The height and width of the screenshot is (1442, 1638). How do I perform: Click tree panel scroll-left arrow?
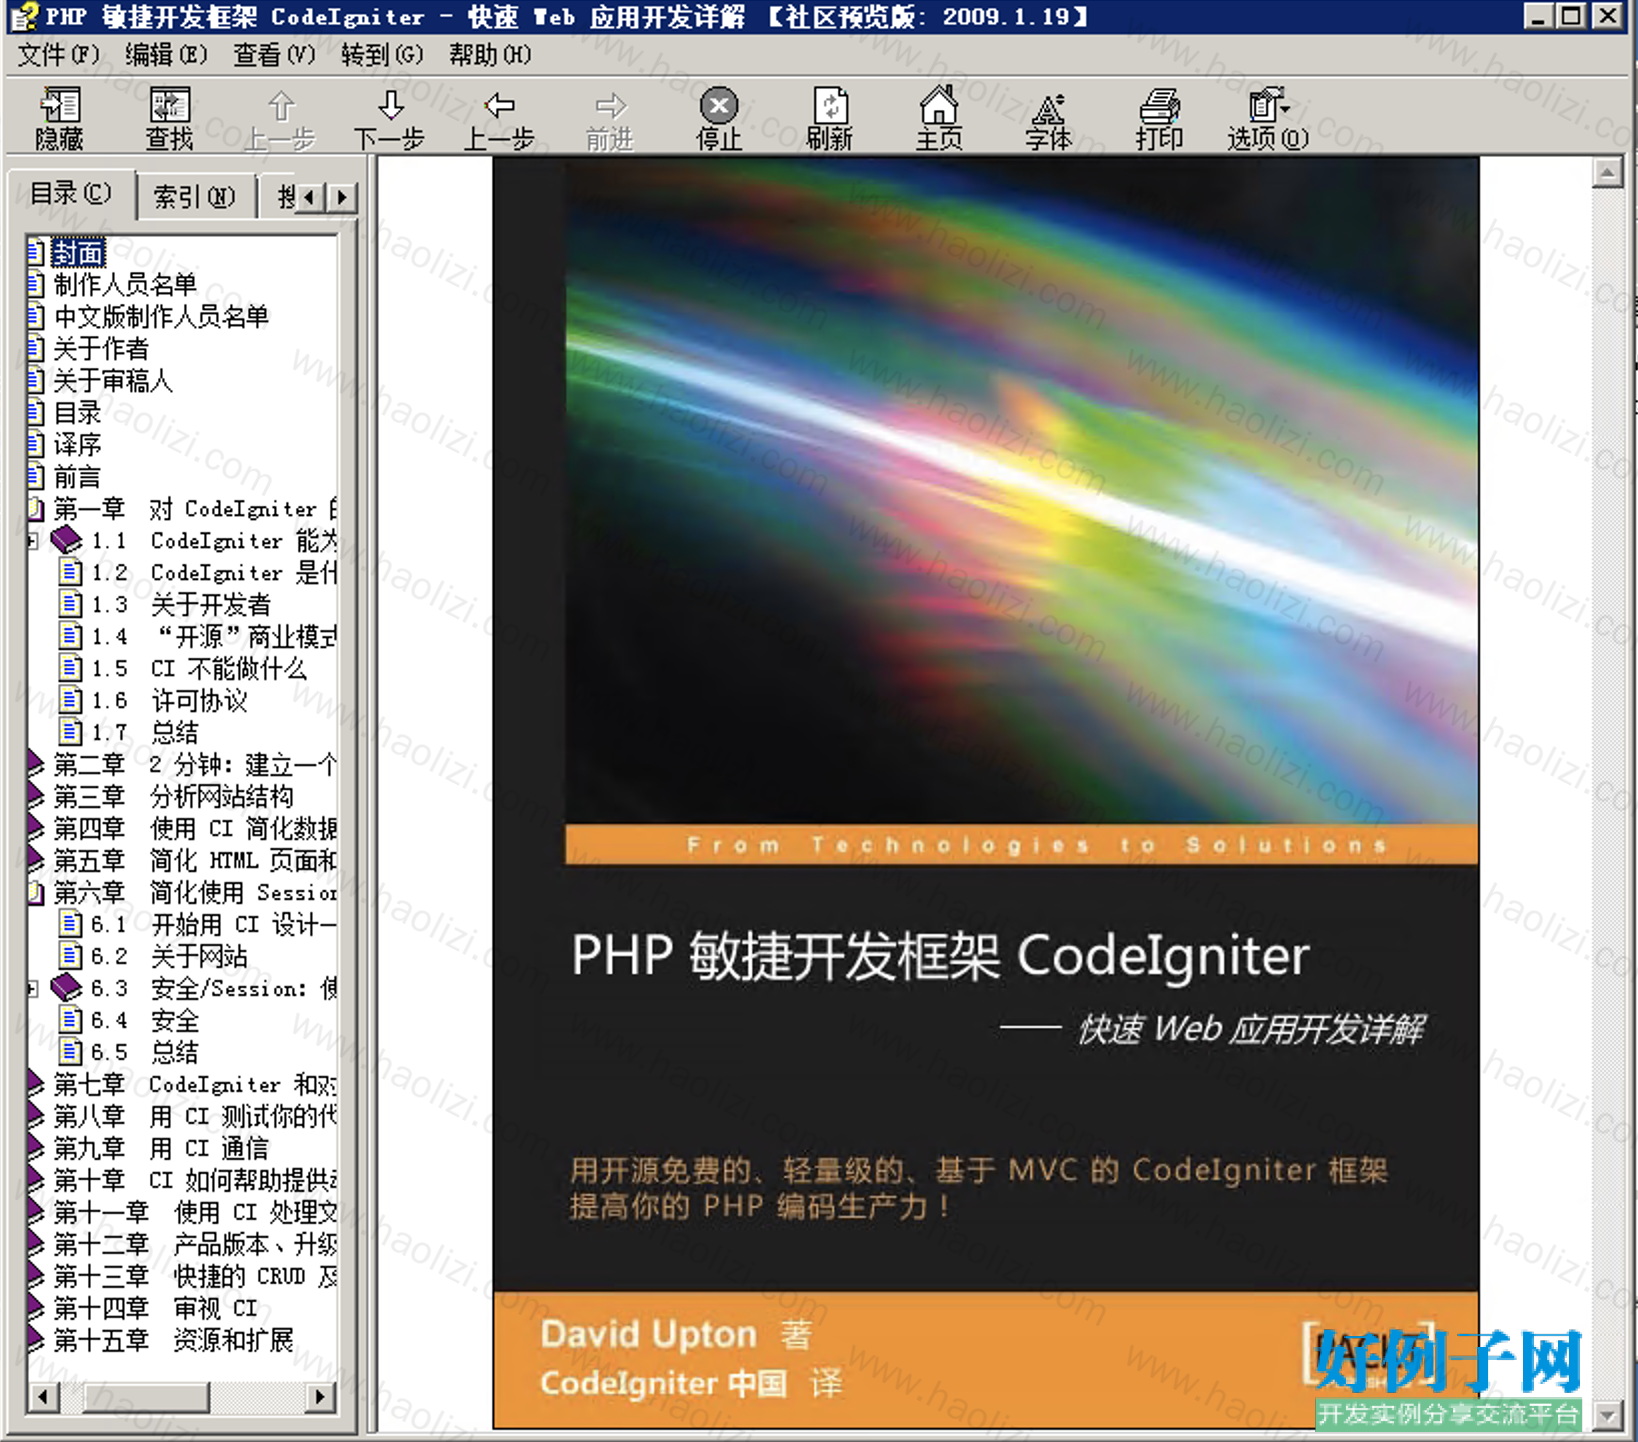pyautogui.click(x=43, y=1396)
